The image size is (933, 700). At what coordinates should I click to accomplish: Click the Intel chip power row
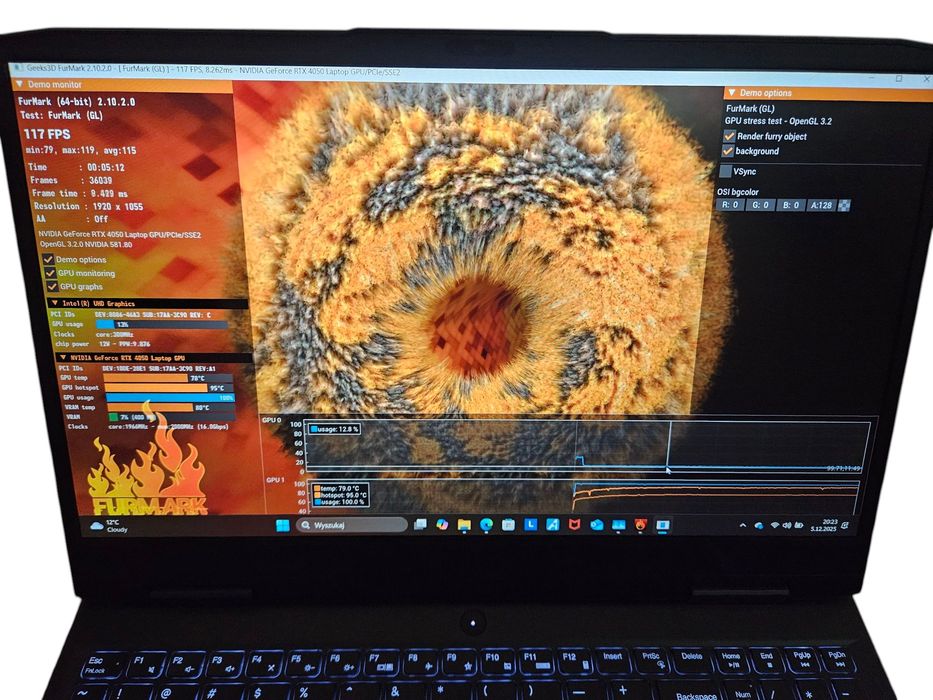(x=102, y=343)
